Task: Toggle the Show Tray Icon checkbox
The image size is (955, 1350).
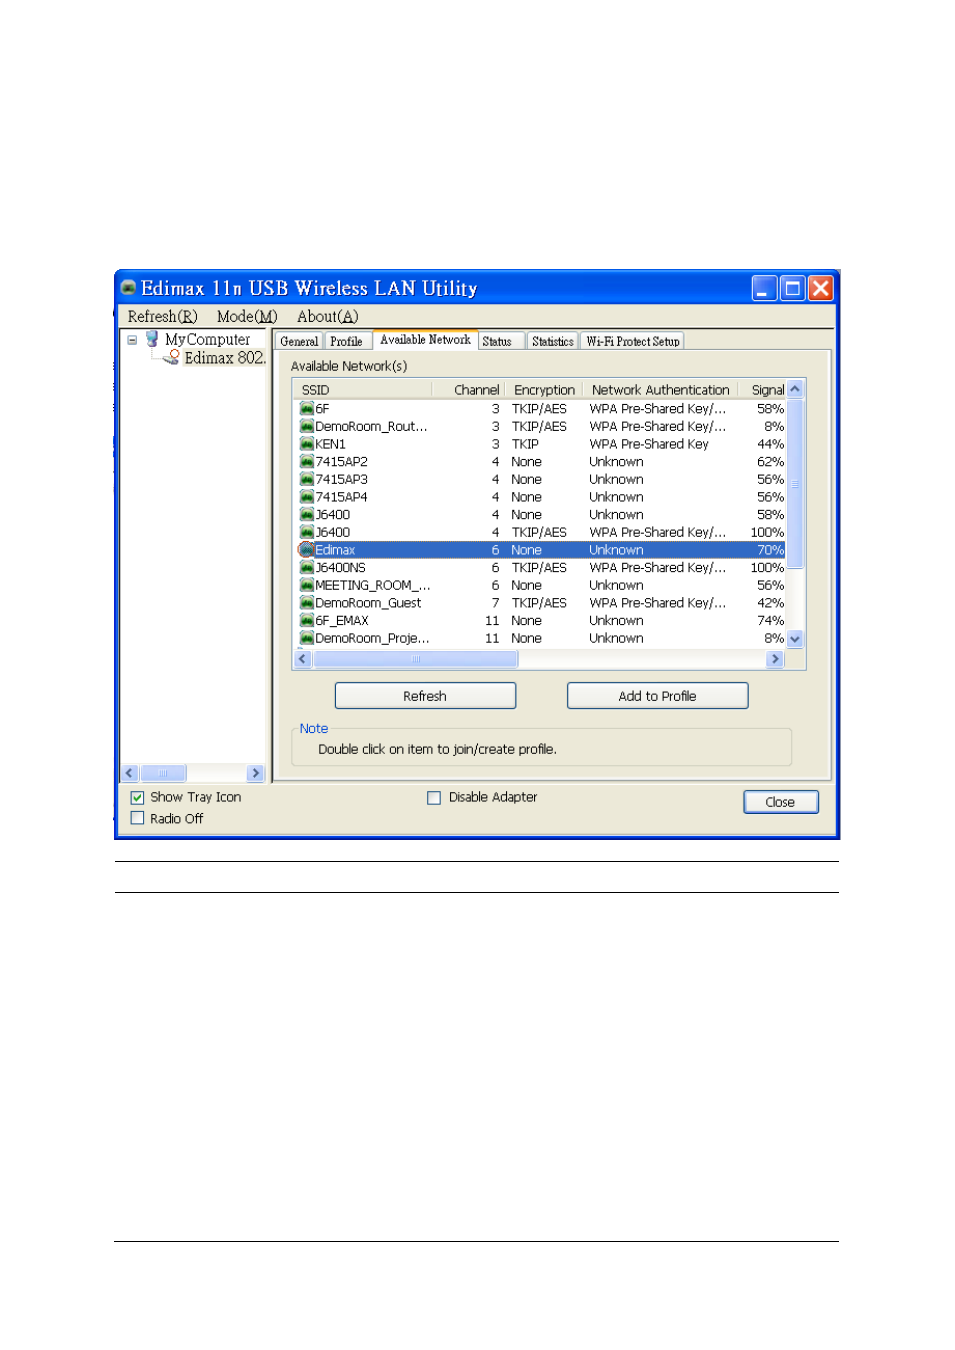Action: [137, 798]
